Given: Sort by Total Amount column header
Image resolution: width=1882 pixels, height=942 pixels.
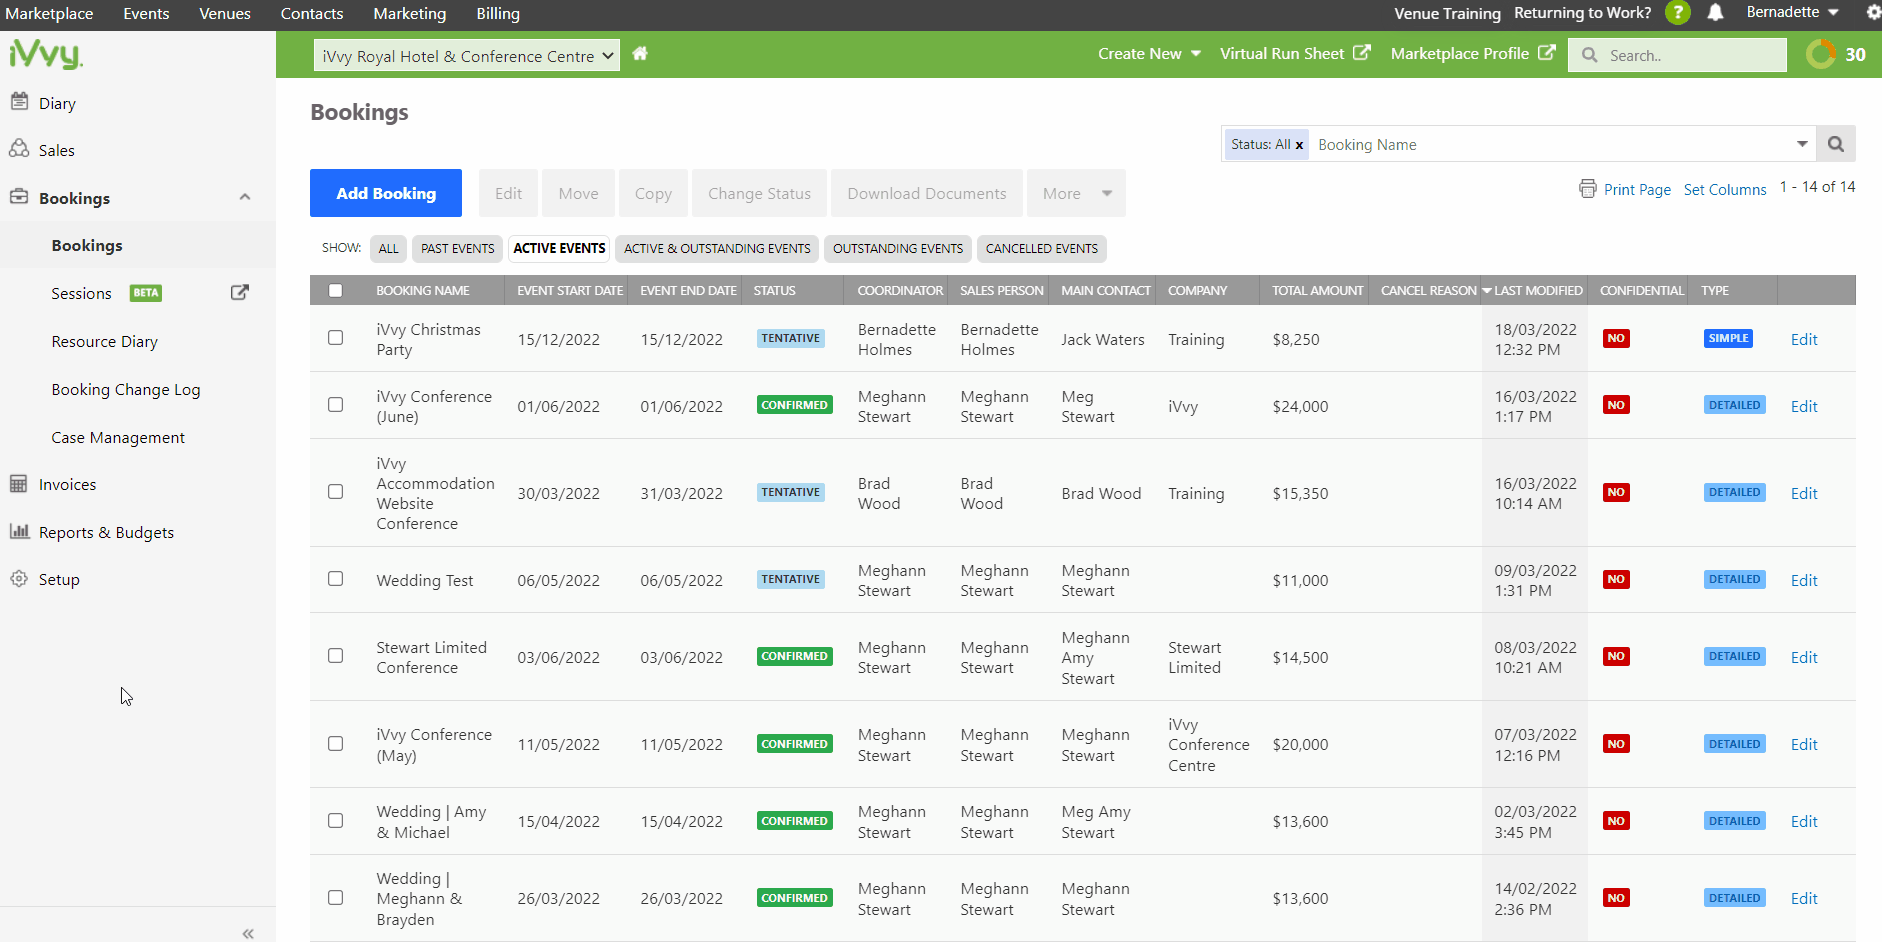Looking at the screenshot, I should tap(1317, 291).
